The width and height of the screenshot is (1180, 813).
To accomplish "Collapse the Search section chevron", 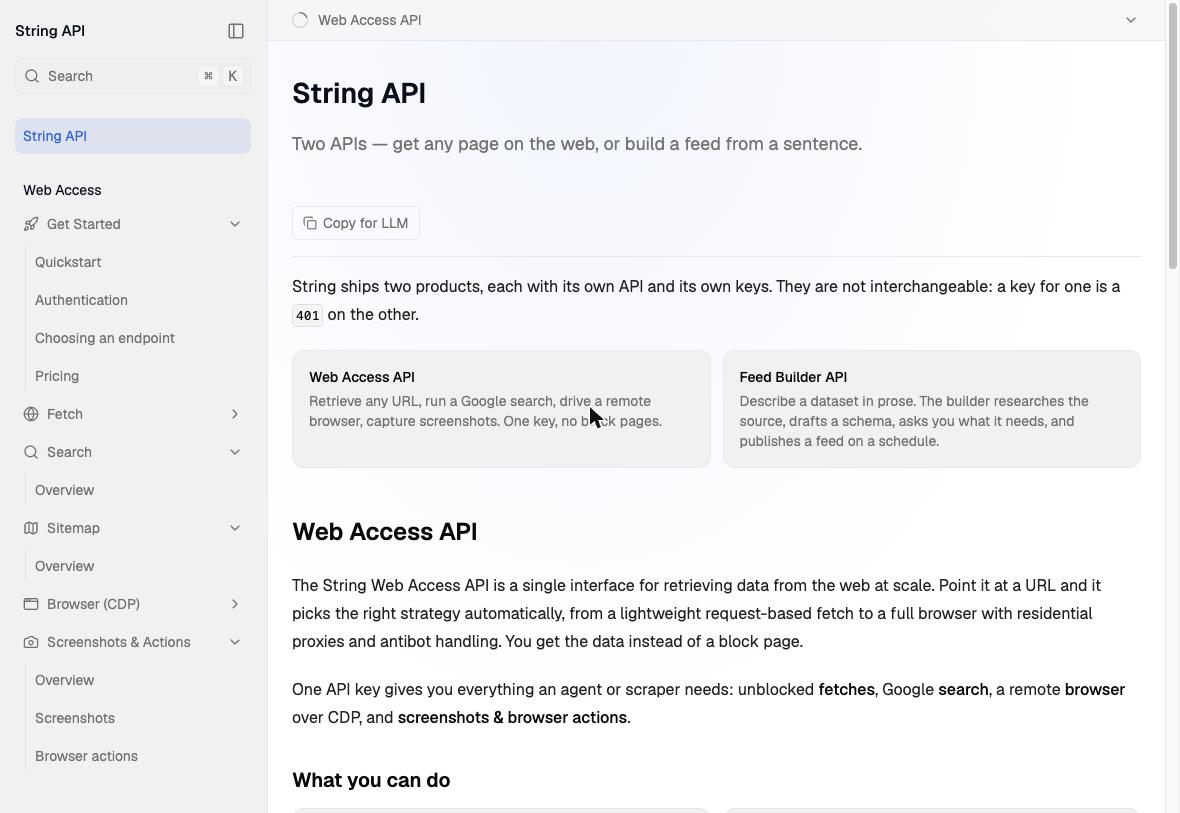I will [x=235, y=452].
